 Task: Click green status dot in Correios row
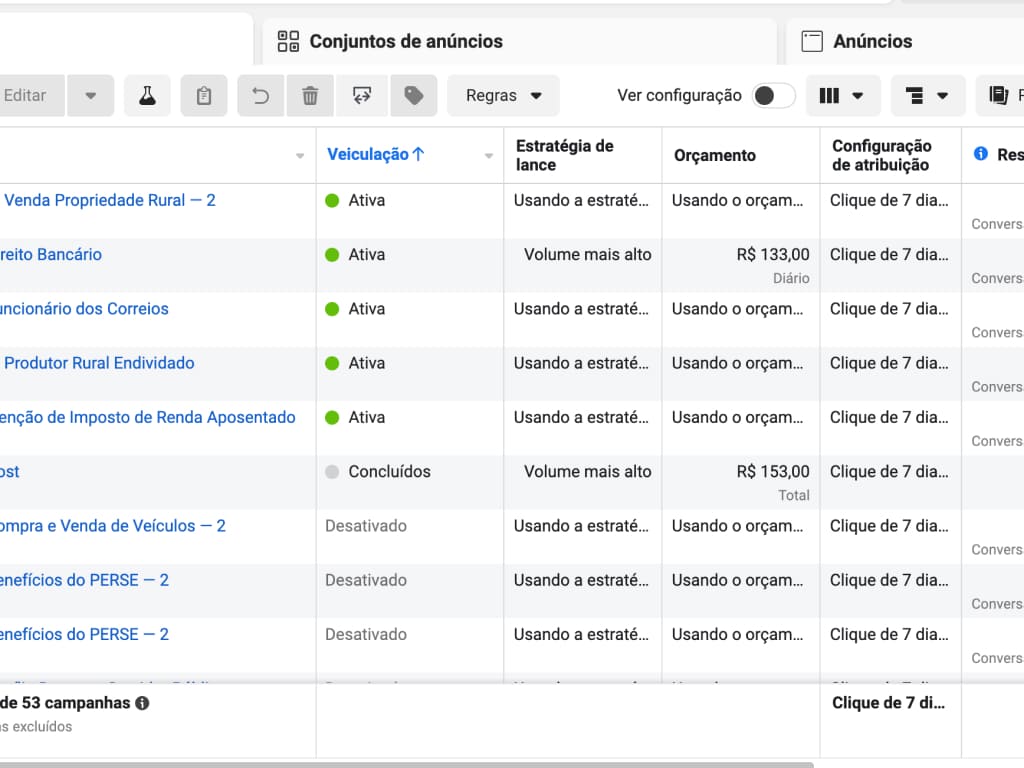332,309
